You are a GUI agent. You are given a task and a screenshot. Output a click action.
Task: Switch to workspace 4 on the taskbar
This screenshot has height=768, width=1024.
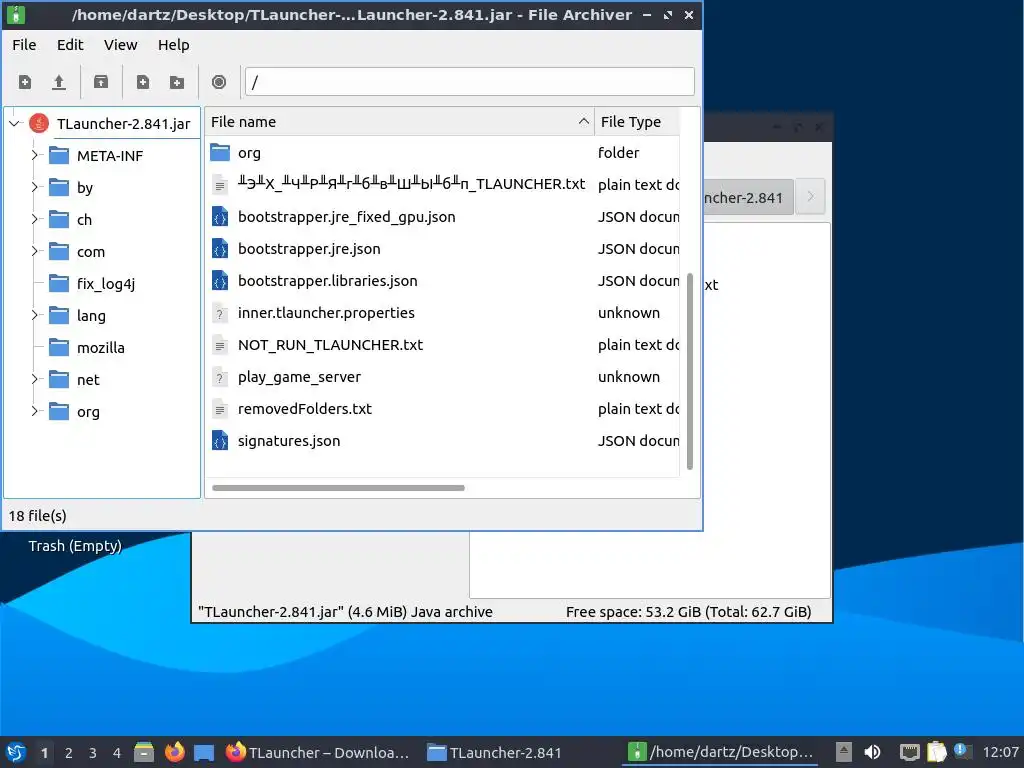coord(117,753)
